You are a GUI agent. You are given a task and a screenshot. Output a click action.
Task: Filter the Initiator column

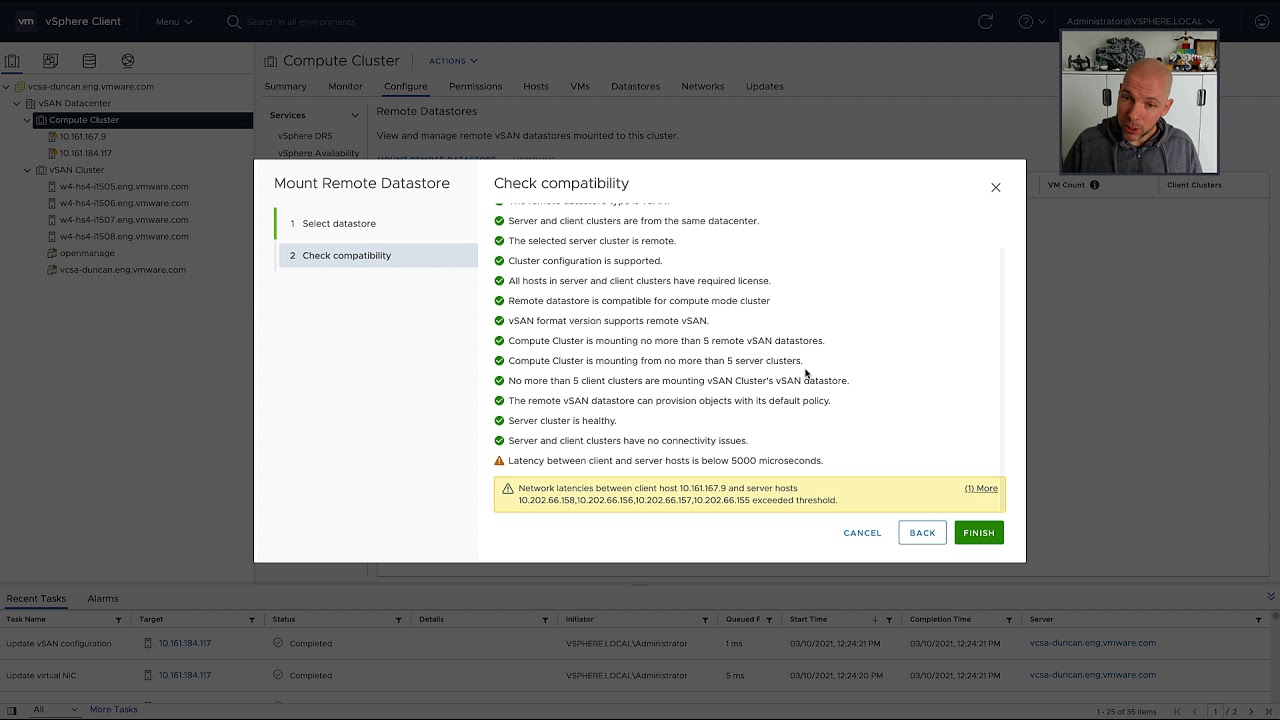(x=705, y=620)
